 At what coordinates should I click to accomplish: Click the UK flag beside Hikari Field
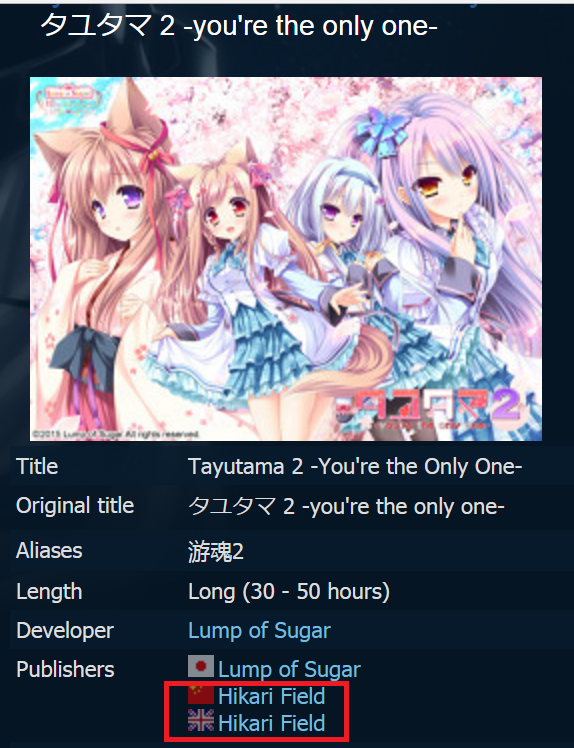pos(200,720)
